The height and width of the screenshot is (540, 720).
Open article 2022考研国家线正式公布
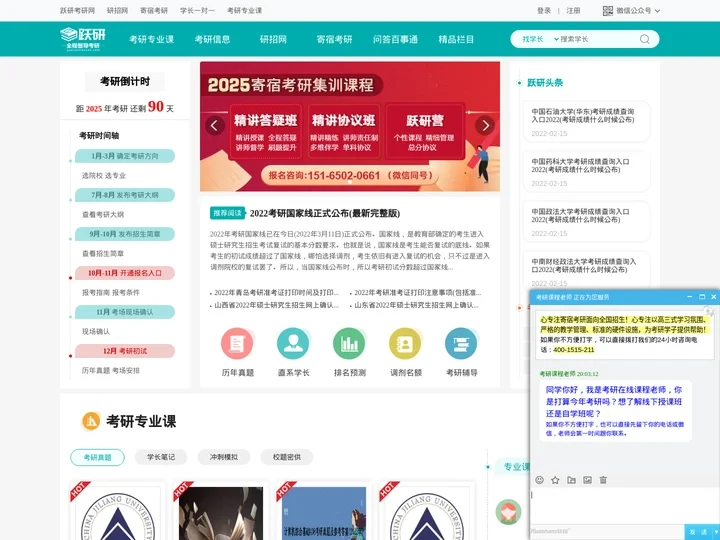click(325, 213)
